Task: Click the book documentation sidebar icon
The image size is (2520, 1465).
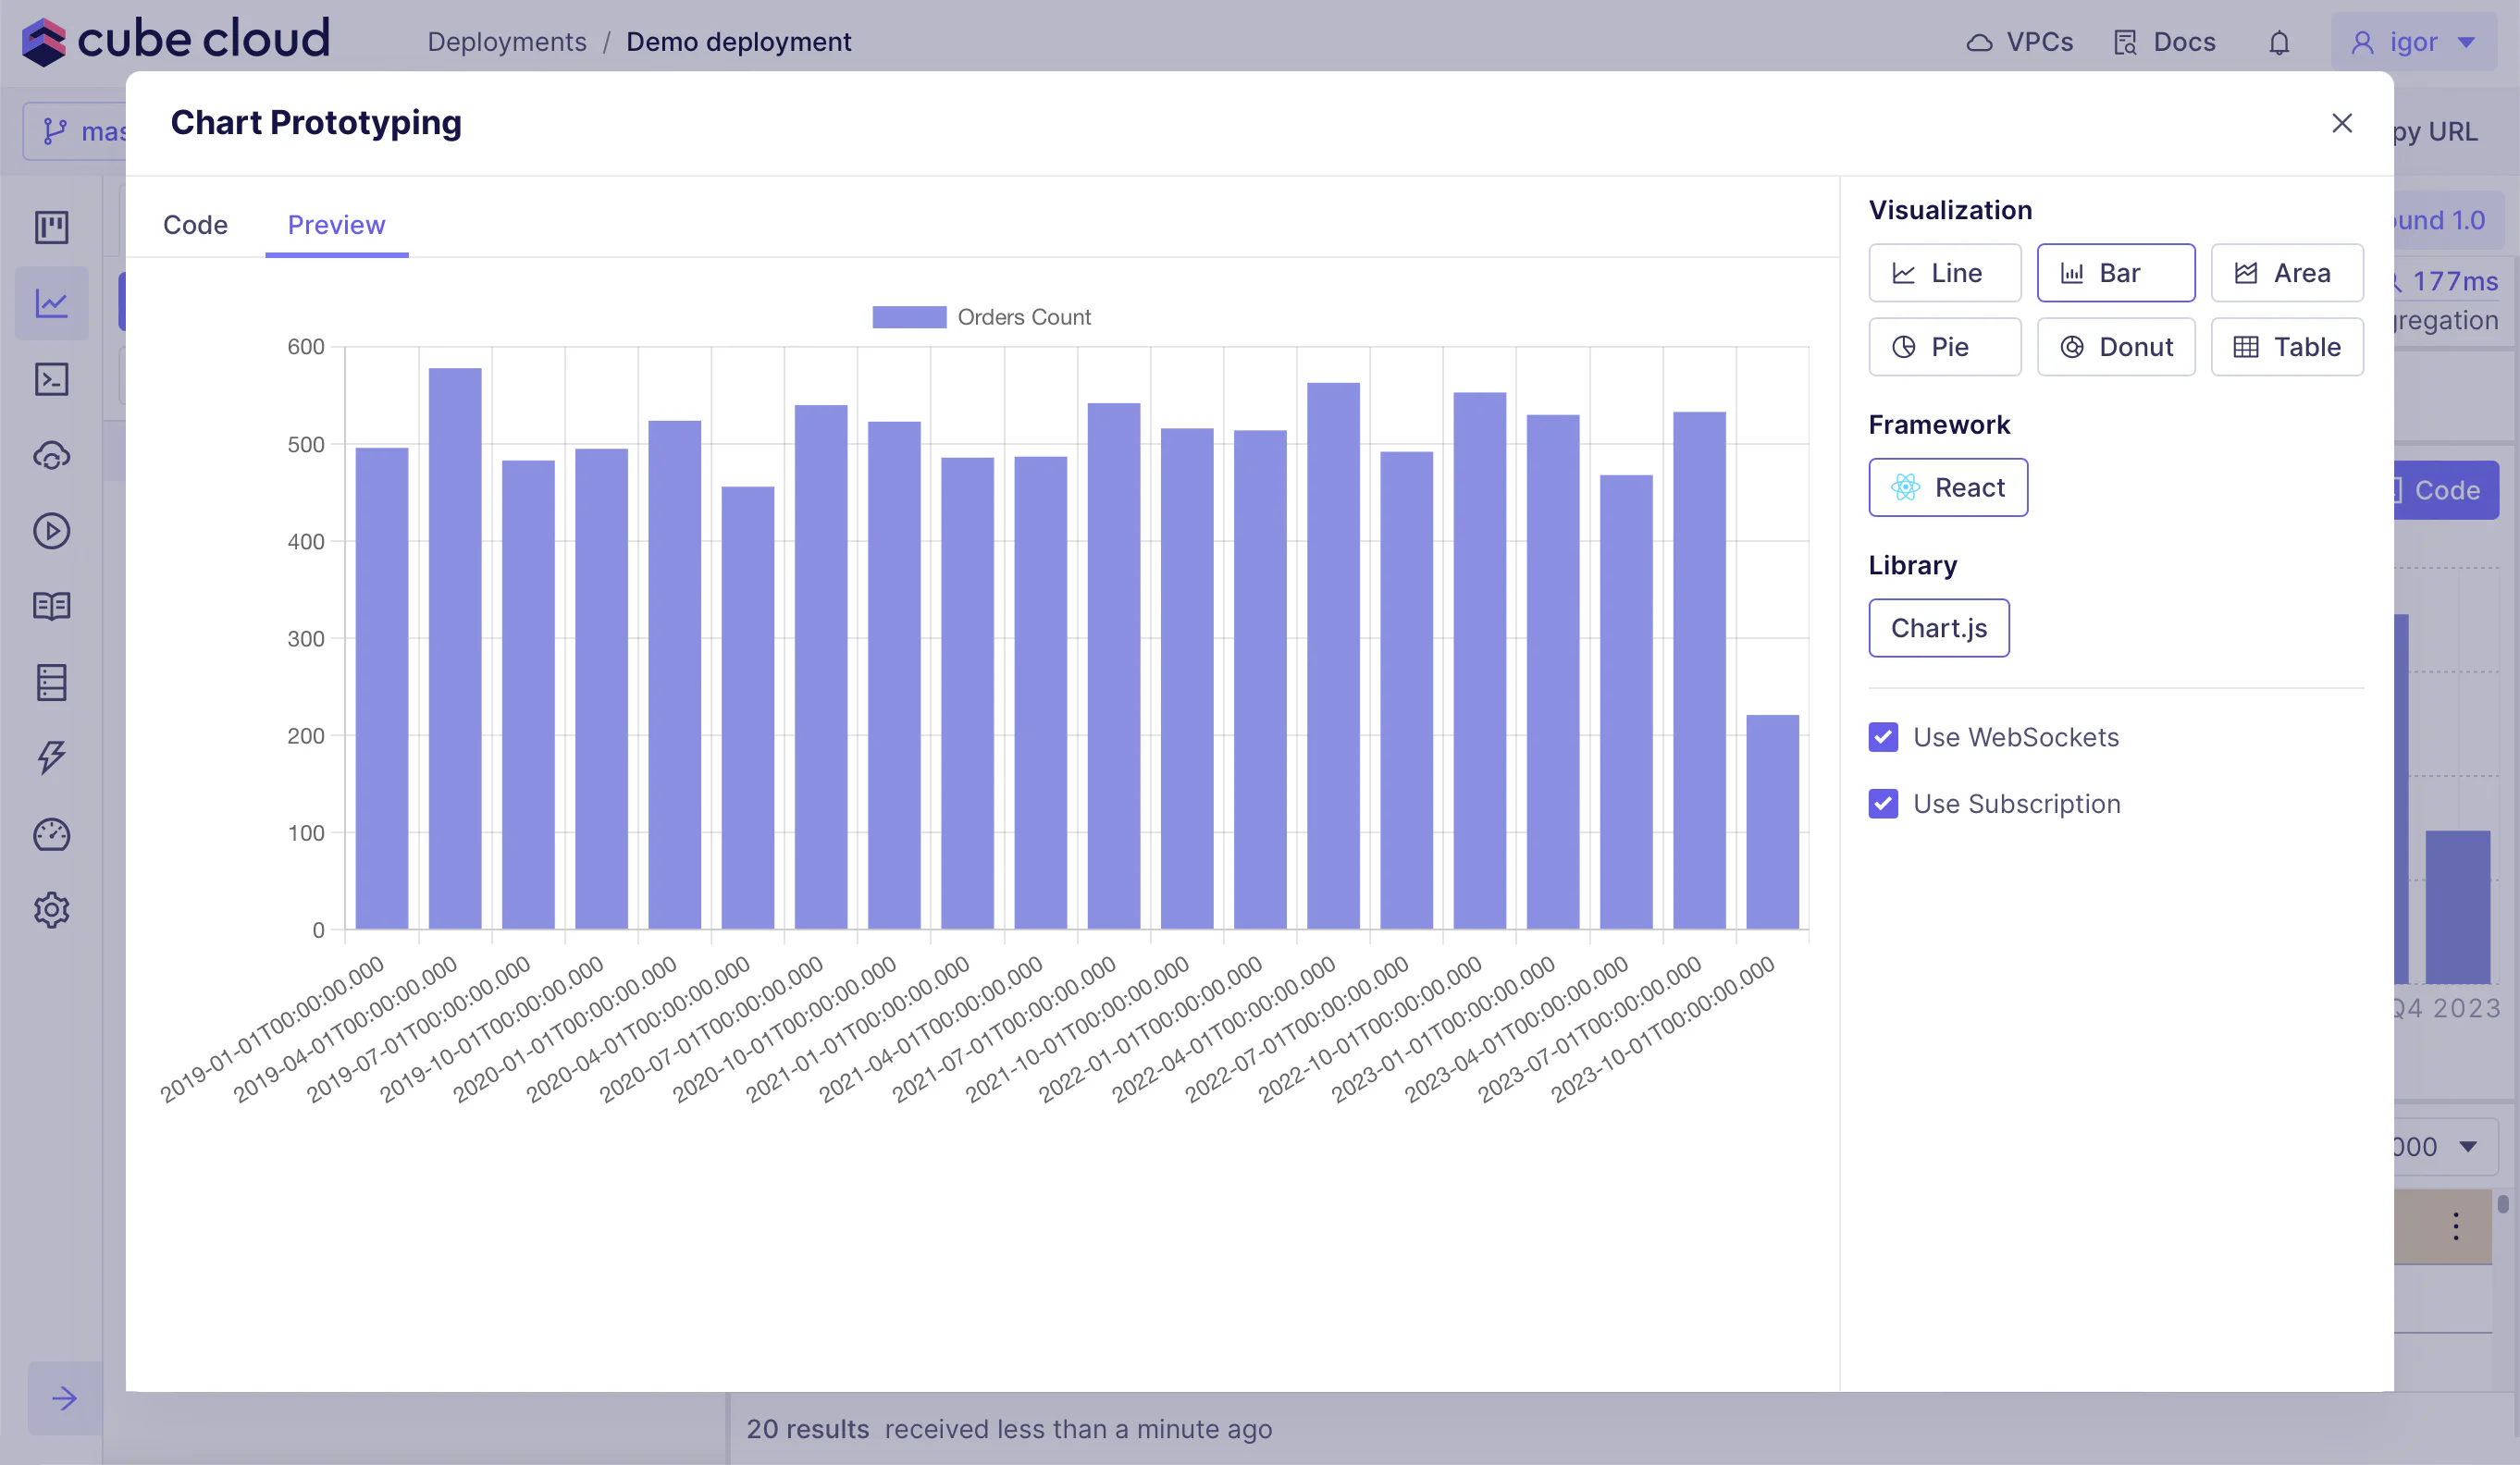Action: tap(51, 606)
